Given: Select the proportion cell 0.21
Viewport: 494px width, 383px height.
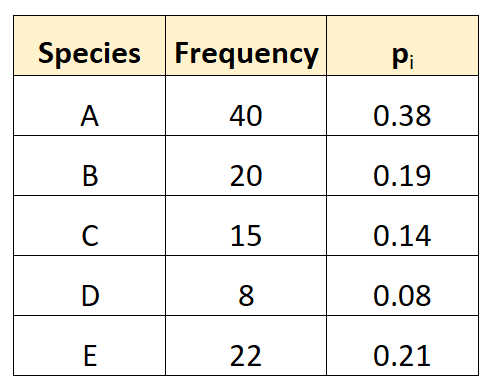Looking at the screenshot, I should [x=402, y=346].
